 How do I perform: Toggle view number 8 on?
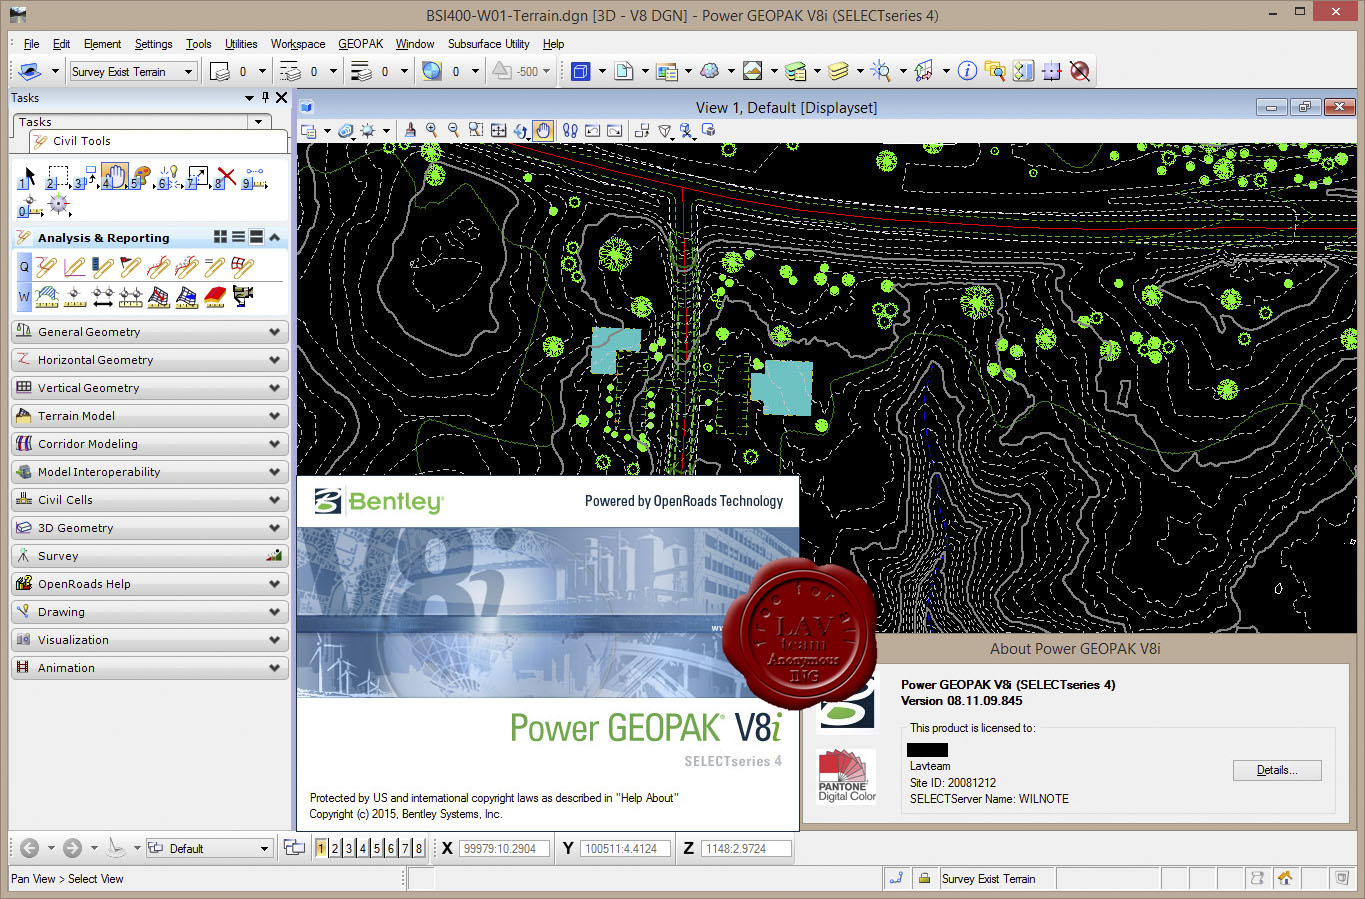click(419, 848)
